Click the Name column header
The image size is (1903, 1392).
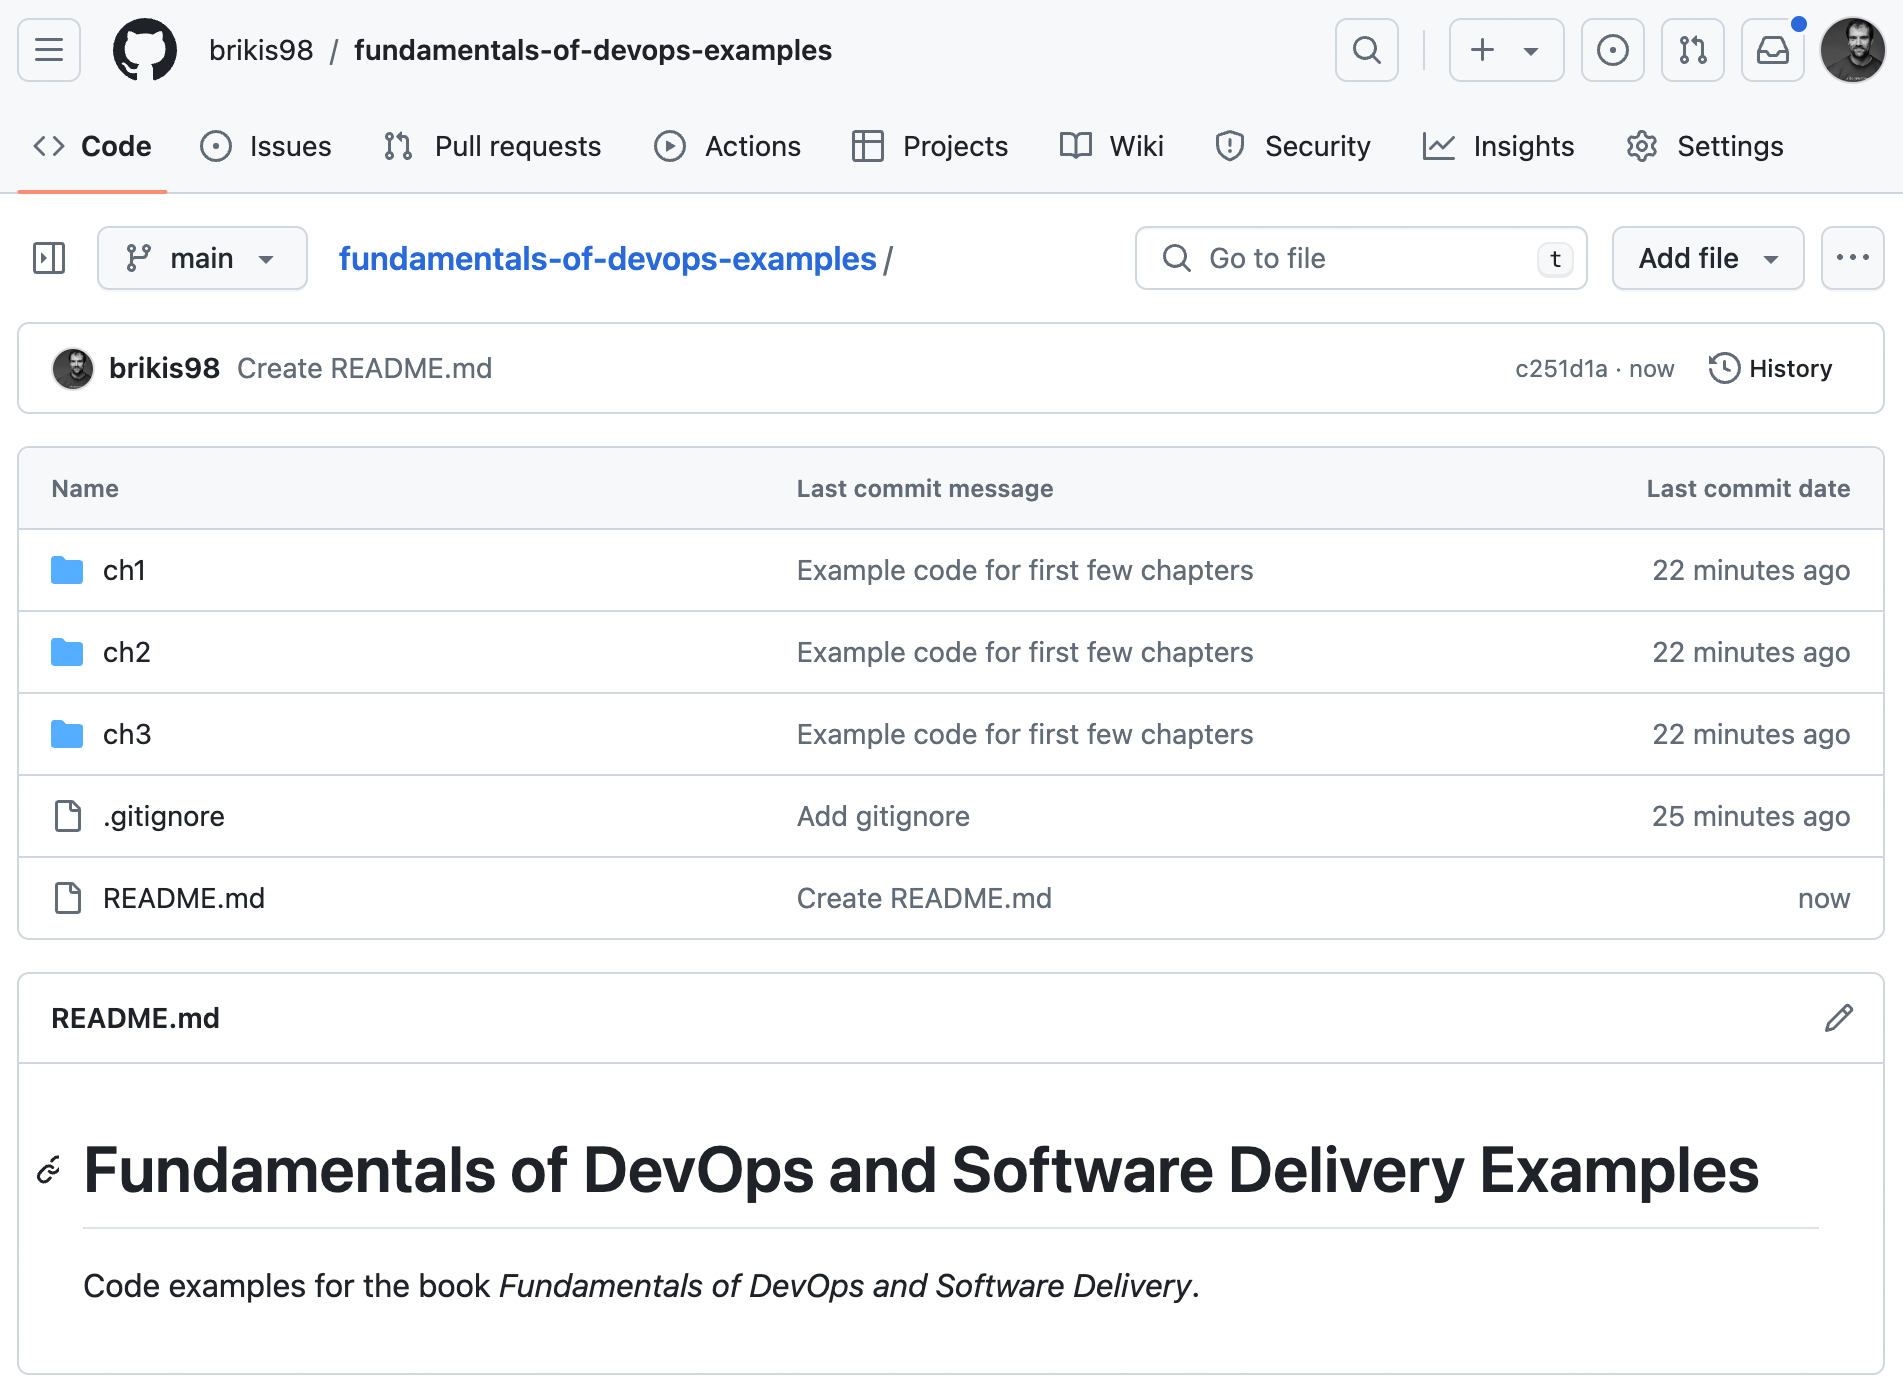click(85, 488)
